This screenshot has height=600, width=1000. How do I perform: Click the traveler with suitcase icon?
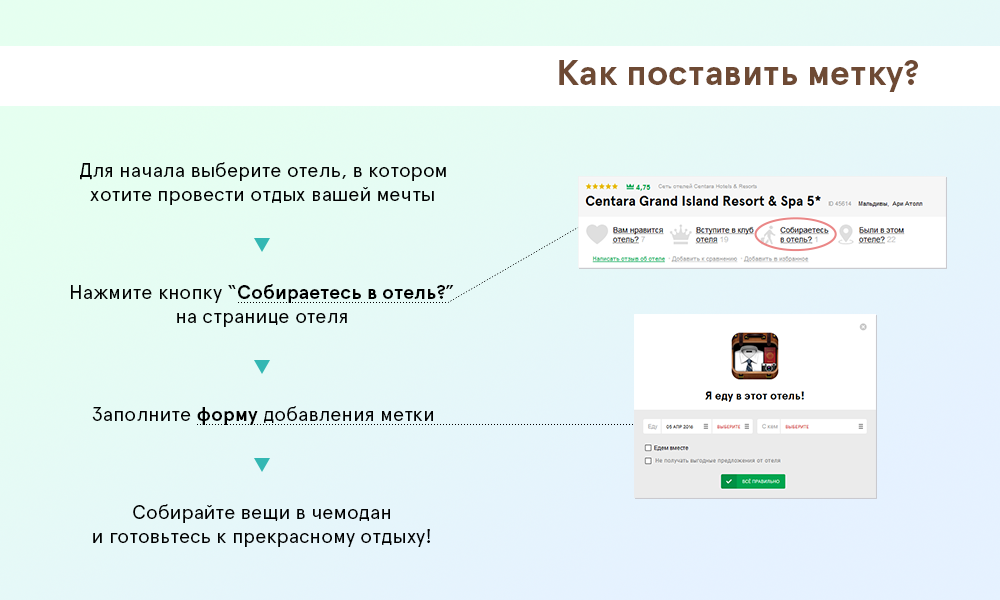tap(767, 235)
